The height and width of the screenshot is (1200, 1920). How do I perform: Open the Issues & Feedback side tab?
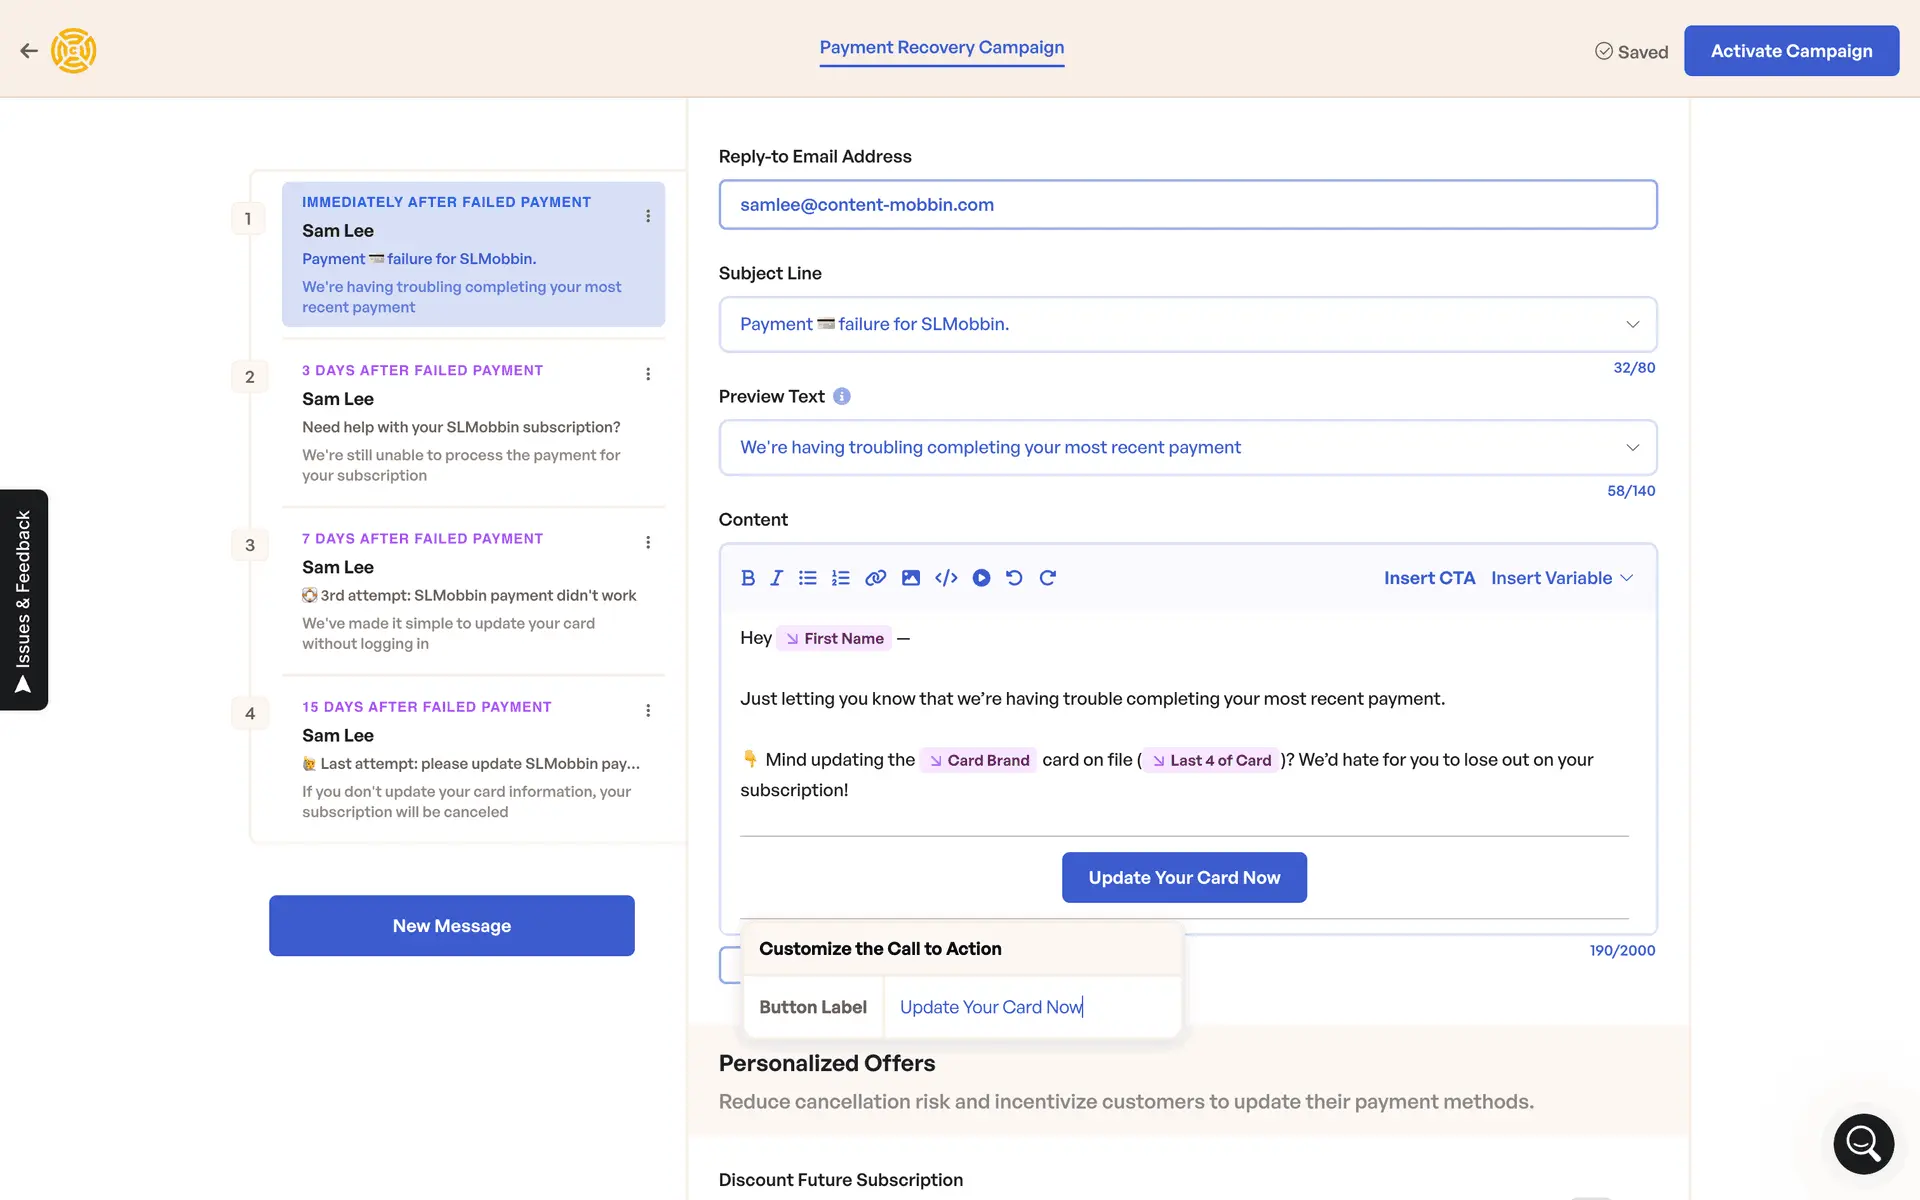(x=24, y=600)
